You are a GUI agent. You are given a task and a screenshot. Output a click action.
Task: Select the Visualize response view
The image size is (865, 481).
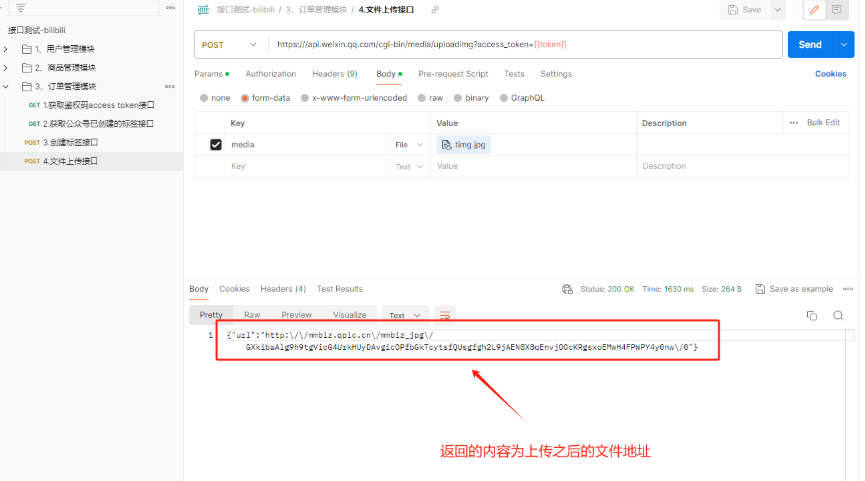pyautogui.click(x=350, y=315)
